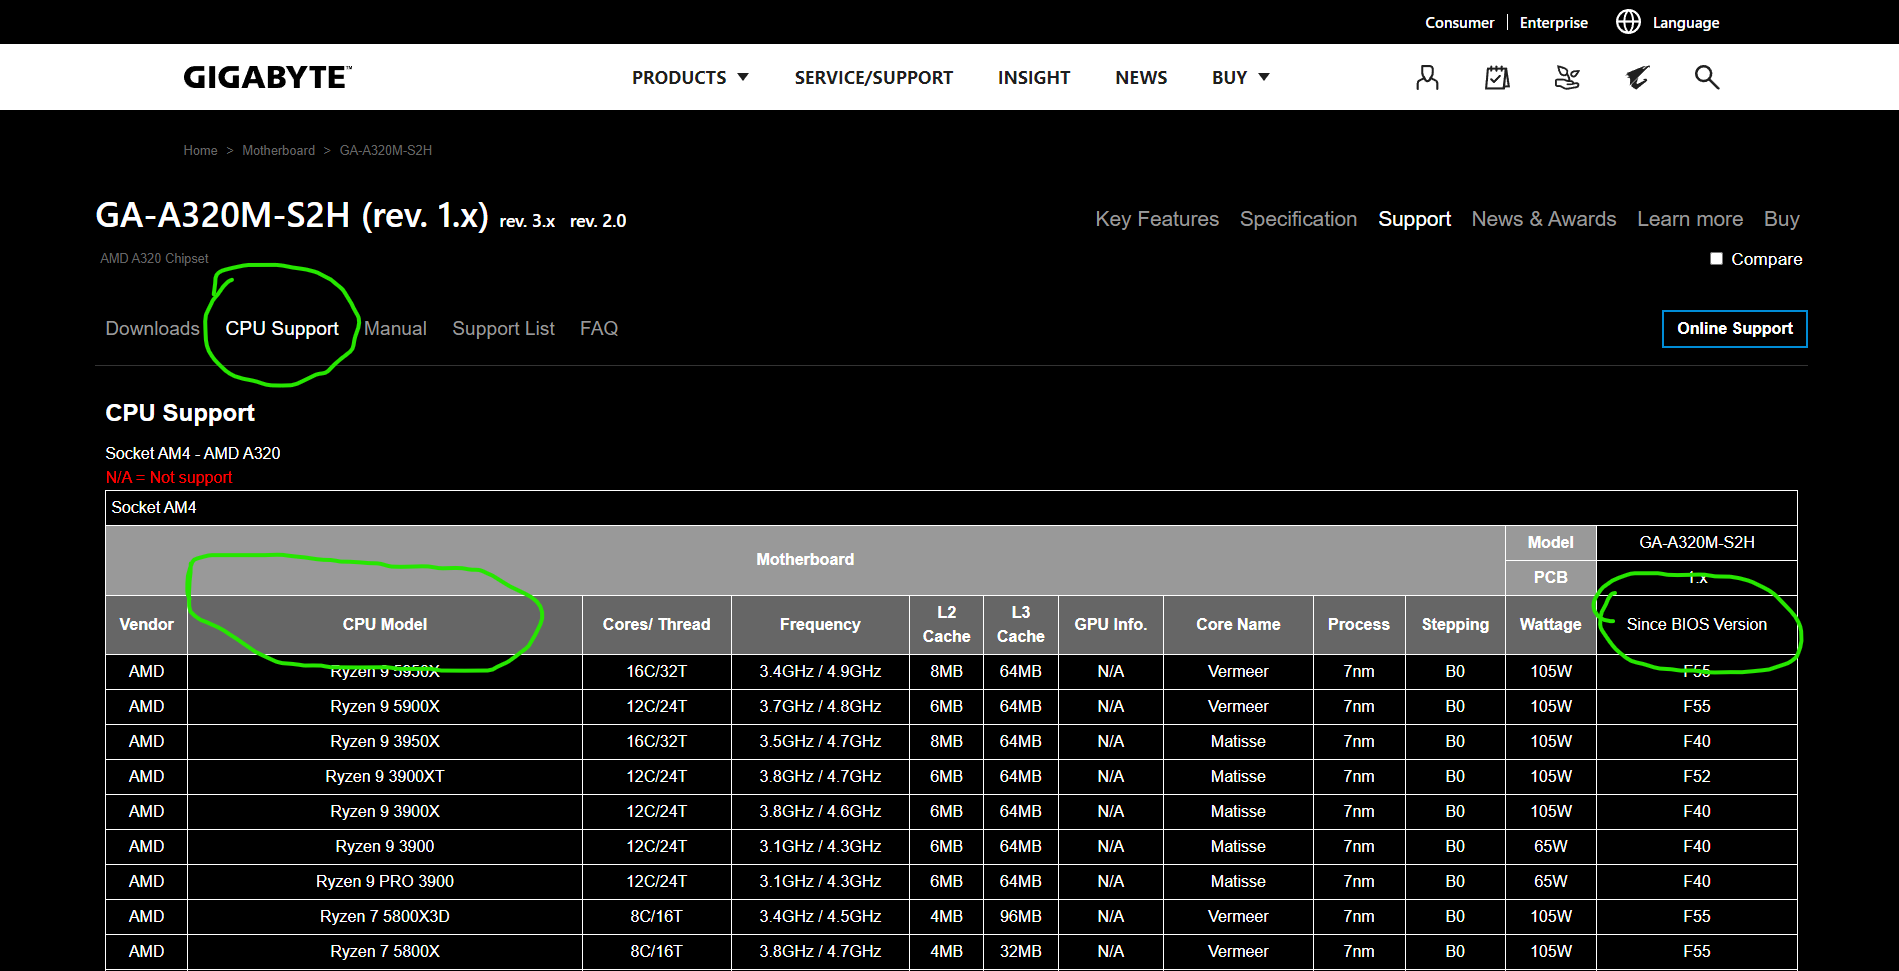Click the Stepping column header
1899x971 pixels.
point(1455,625)
